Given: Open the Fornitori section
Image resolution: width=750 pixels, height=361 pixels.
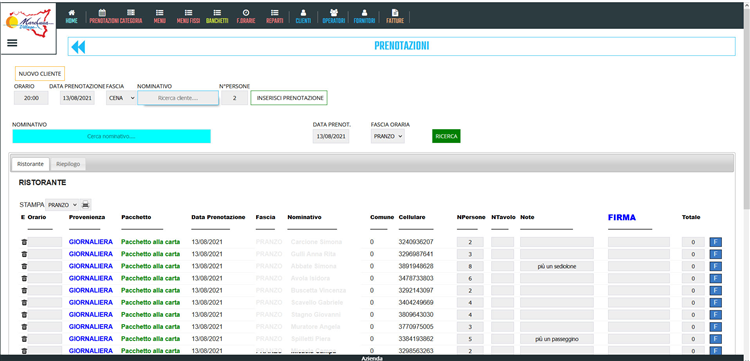Looking at the screenshot, I should tap(364, 16).
